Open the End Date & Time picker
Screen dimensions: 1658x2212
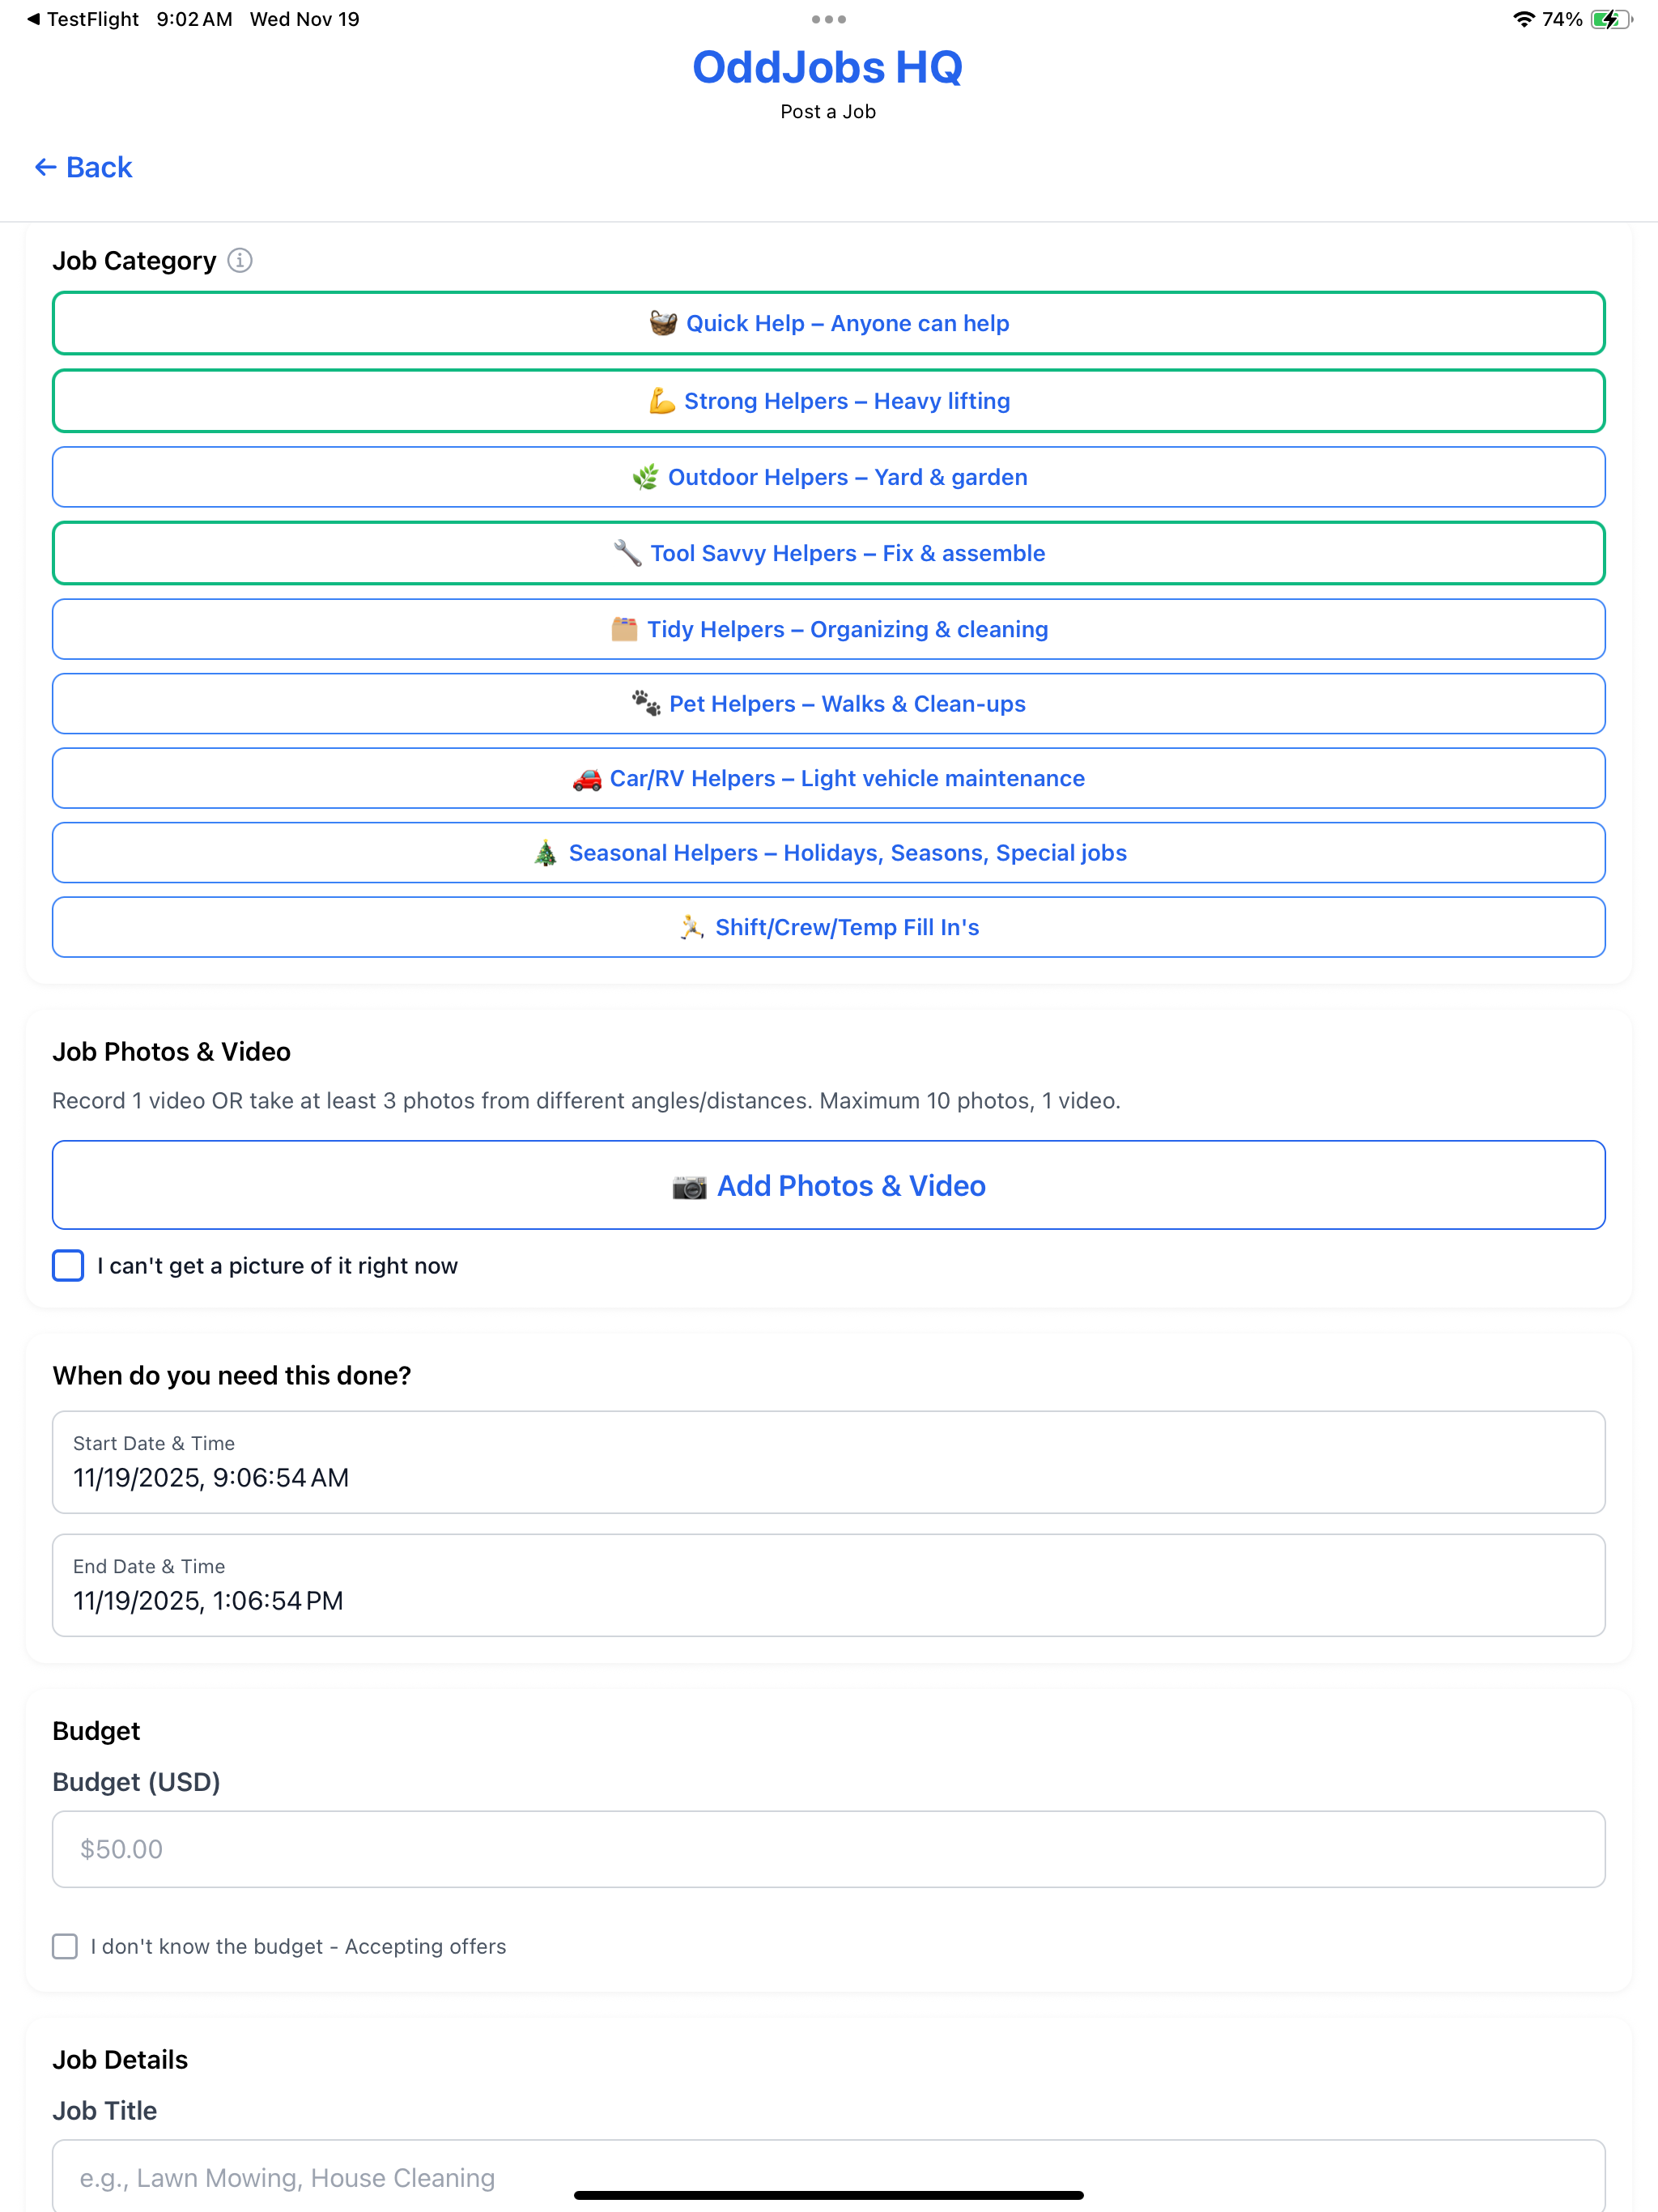[x=828, y=1585]
